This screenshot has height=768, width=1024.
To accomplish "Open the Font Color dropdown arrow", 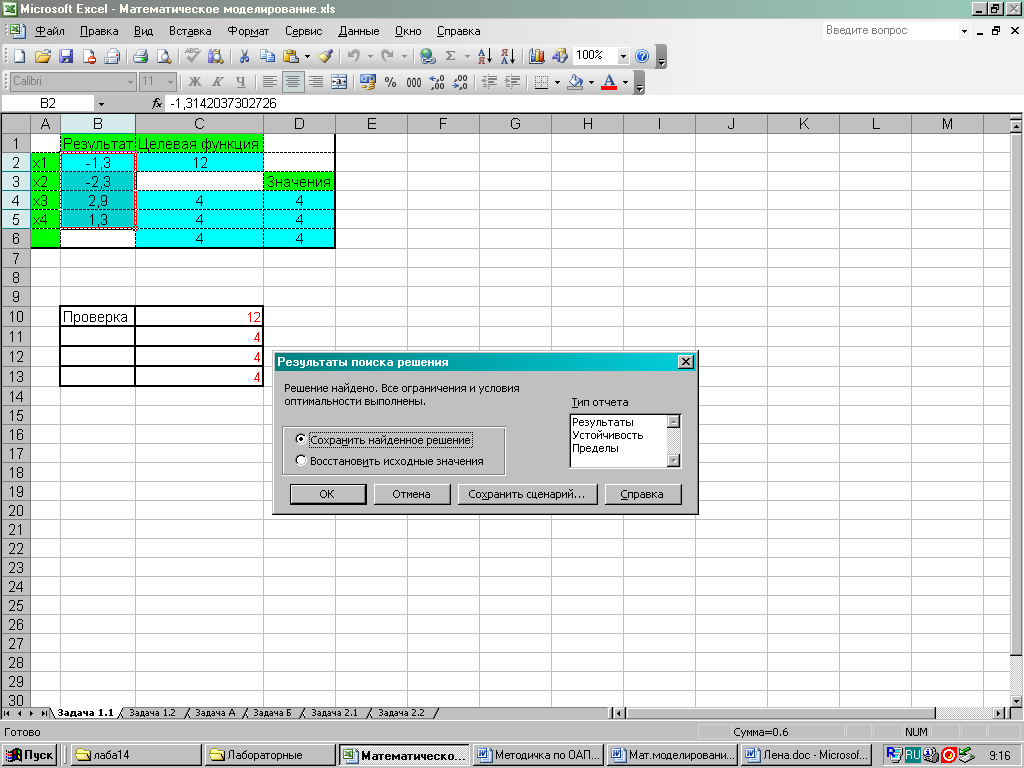I will click(x=625, y=82).
